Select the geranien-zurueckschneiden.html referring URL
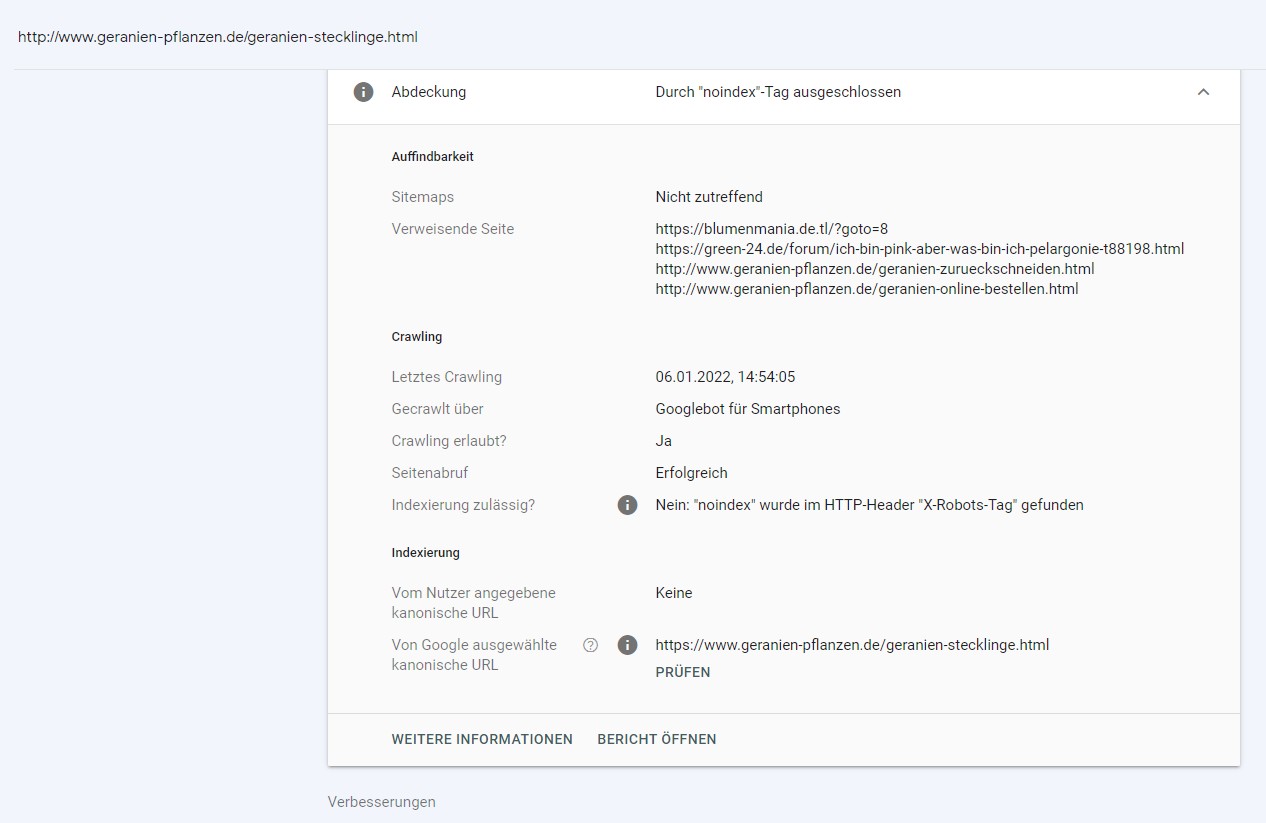Viewport: 1266px width, 823px height. tap(874, 269)
